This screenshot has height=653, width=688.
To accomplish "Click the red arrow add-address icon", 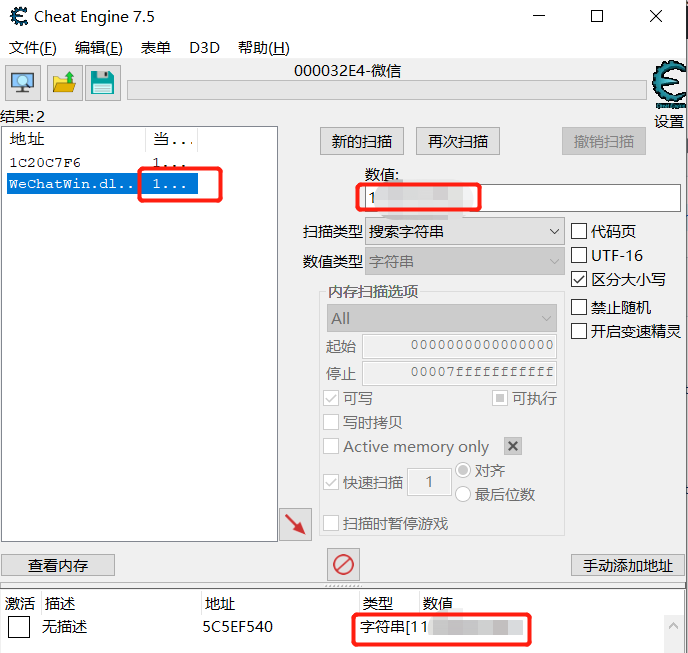I will 295,524.
